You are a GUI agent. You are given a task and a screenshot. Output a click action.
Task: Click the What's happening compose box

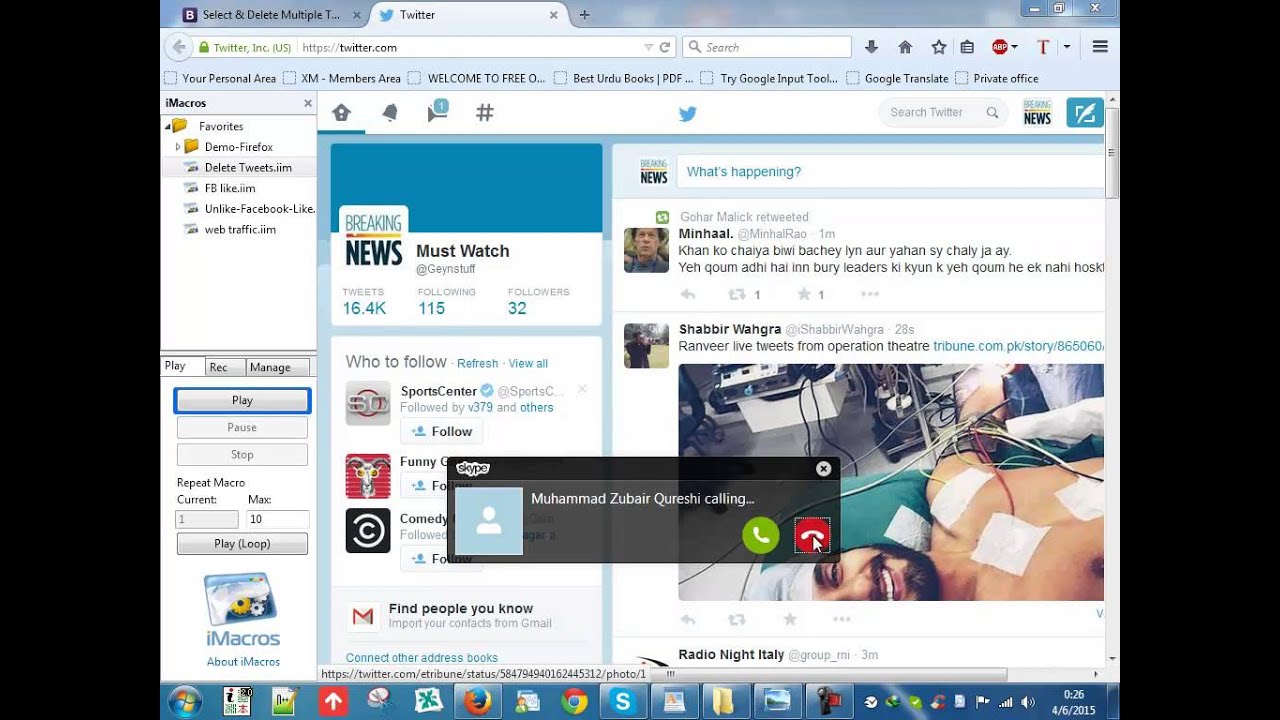890,172
